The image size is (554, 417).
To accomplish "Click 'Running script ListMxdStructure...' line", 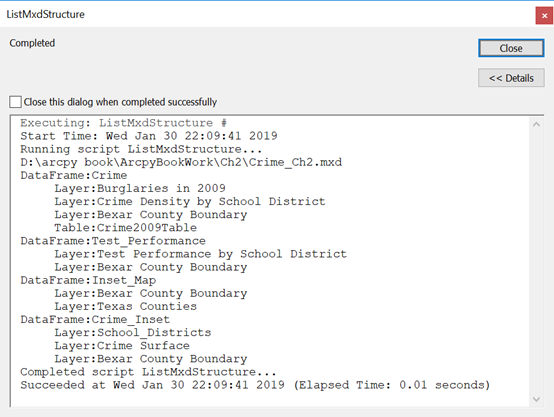I will pyautogui.click(x=141, y=149).
